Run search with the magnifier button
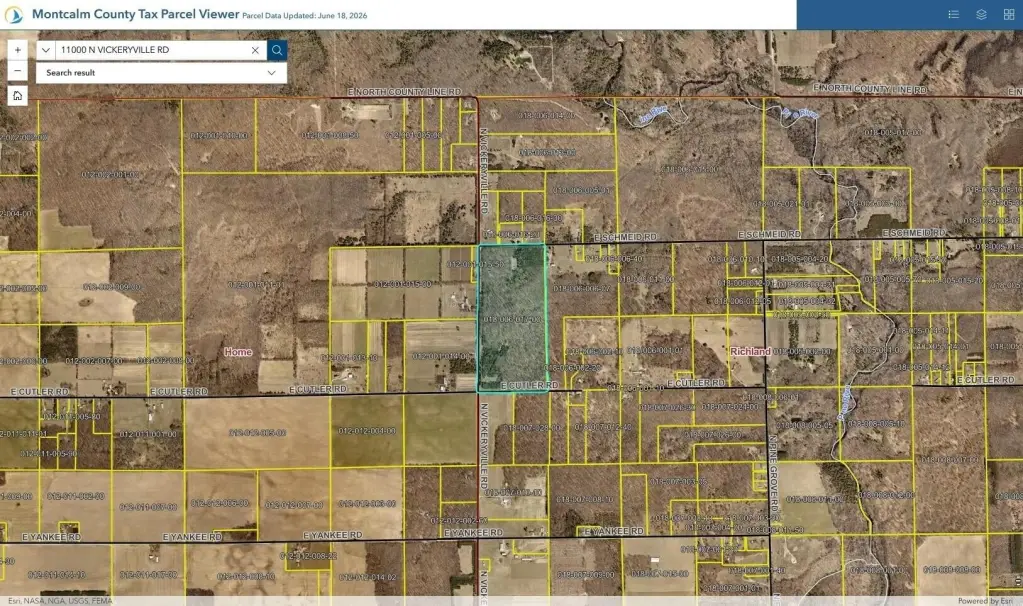The image size is (1023, 606). pos(277,50)
